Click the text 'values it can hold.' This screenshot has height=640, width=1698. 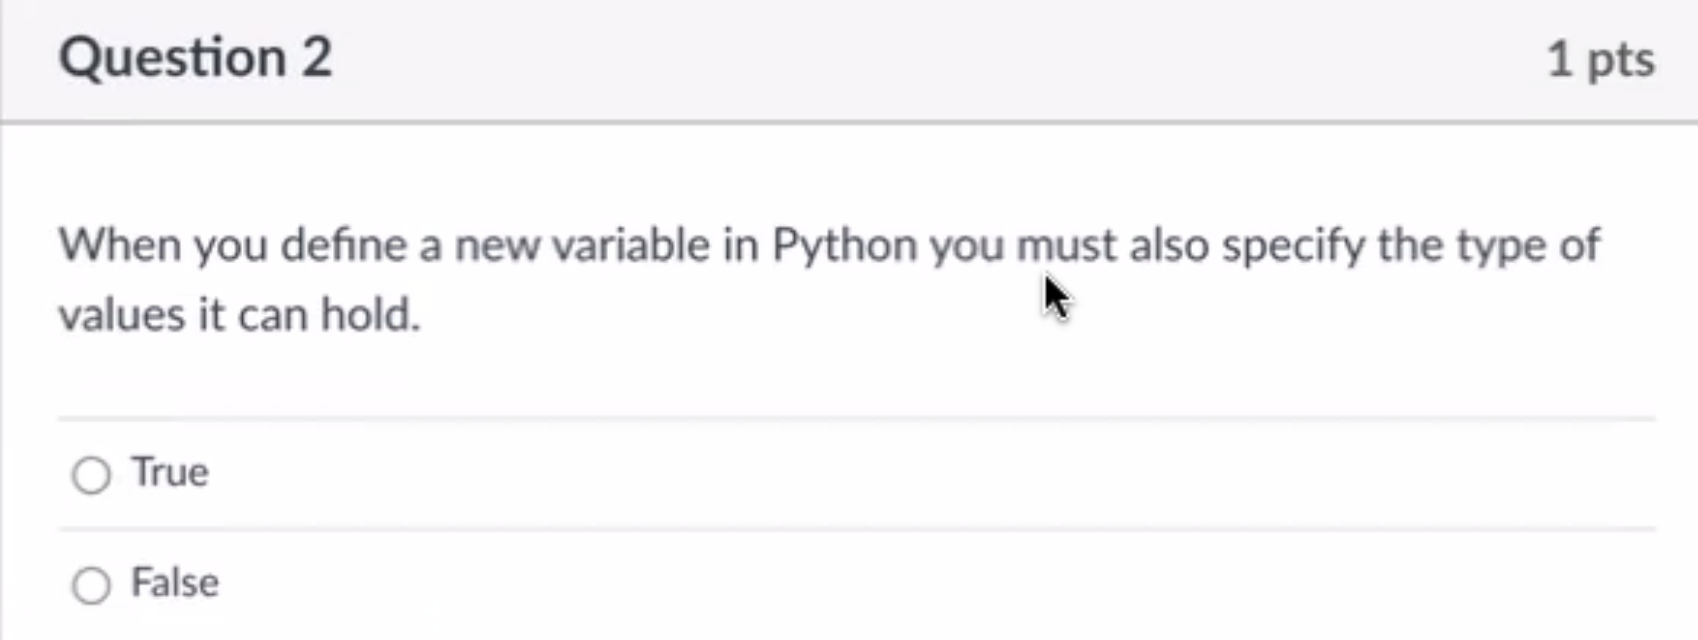239,315
